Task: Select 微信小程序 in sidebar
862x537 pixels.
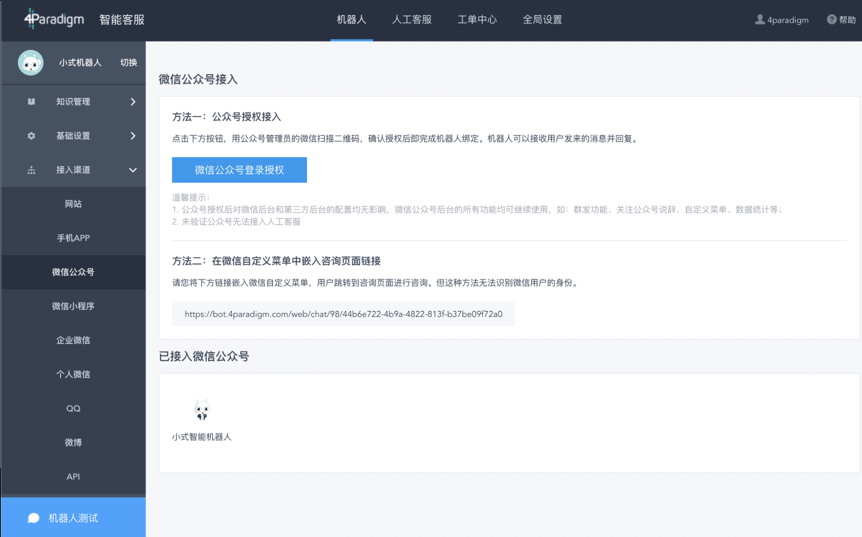Action: pos(73,306)
